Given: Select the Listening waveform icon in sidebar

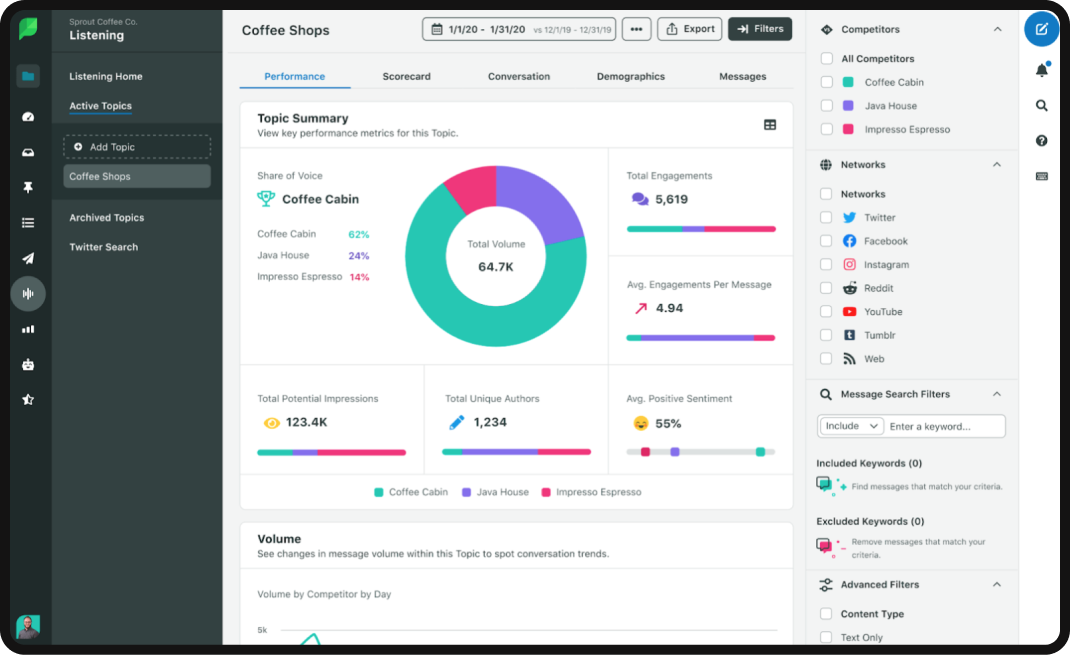Looking at the screenshot, I should tap(28, 293).
